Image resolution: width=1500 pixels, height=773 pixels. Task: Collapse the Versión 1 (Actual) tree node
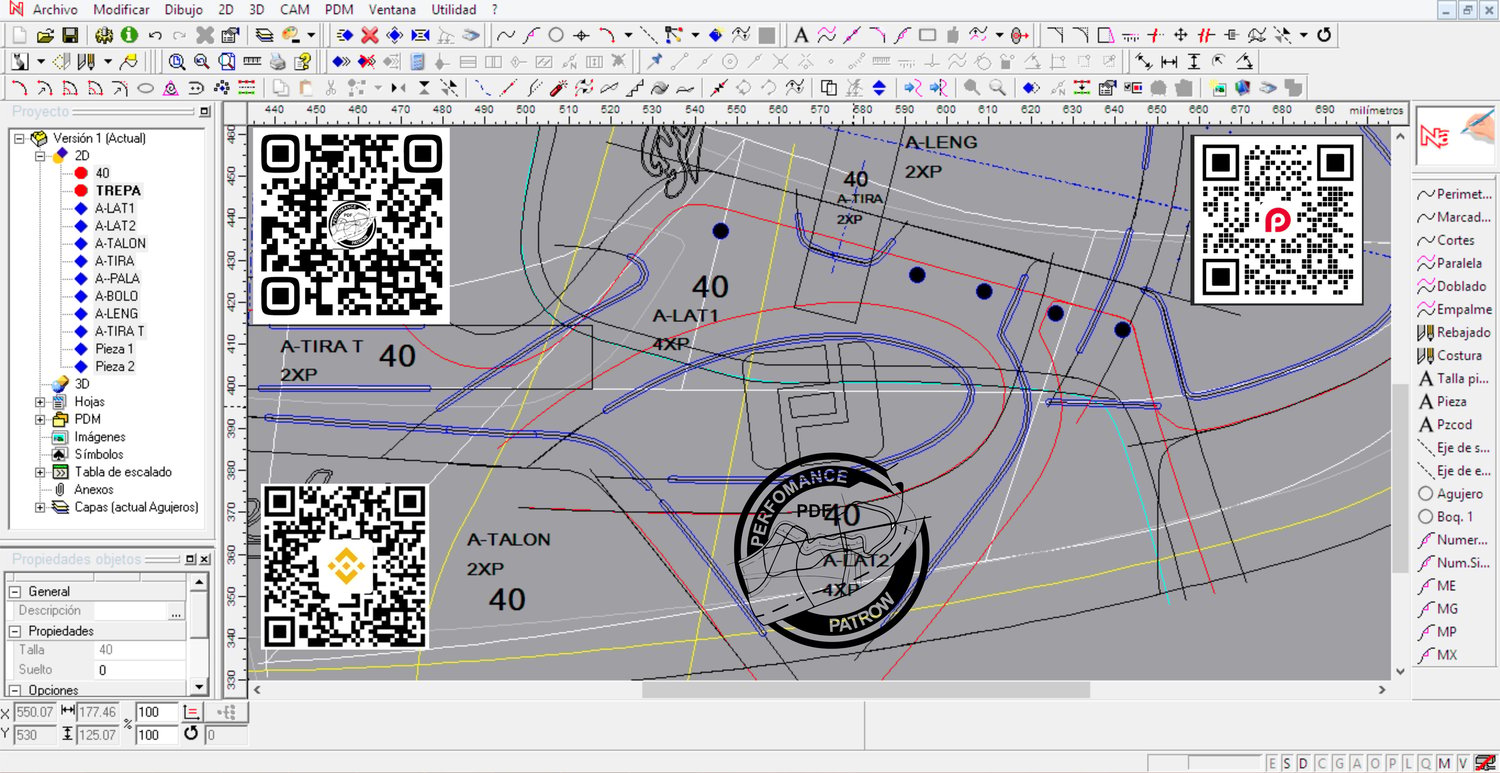click(19, 138)
